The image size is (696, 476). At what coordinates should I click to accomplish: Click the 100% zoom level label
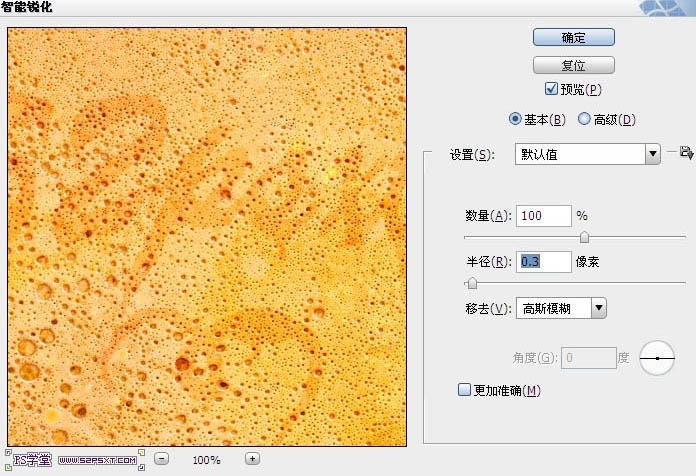[x=206, y=460]
